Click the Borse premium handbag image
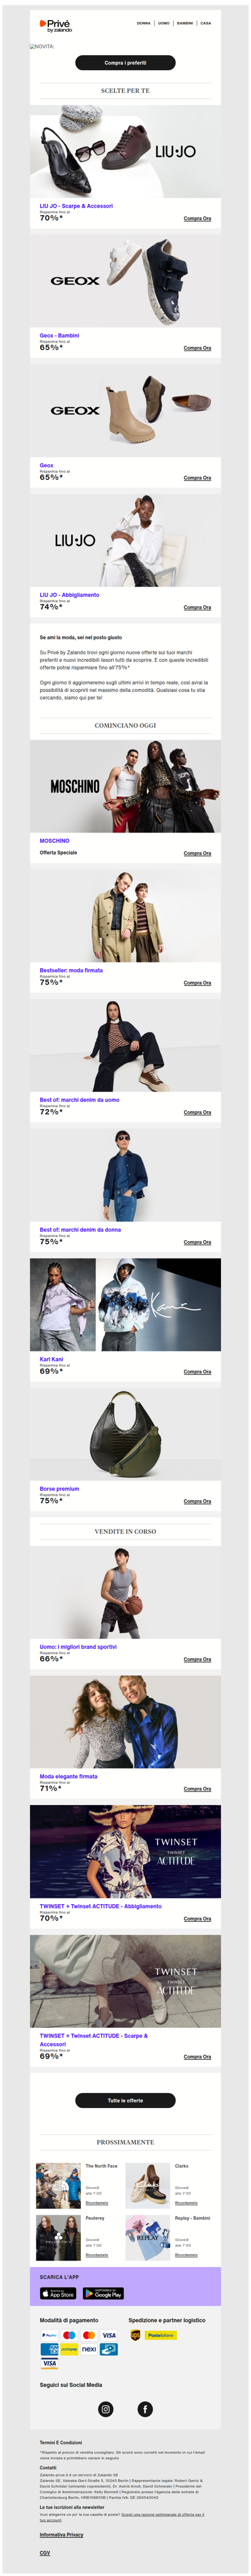This screenshot has width=251, height=2576. [x=125, y=1435]
